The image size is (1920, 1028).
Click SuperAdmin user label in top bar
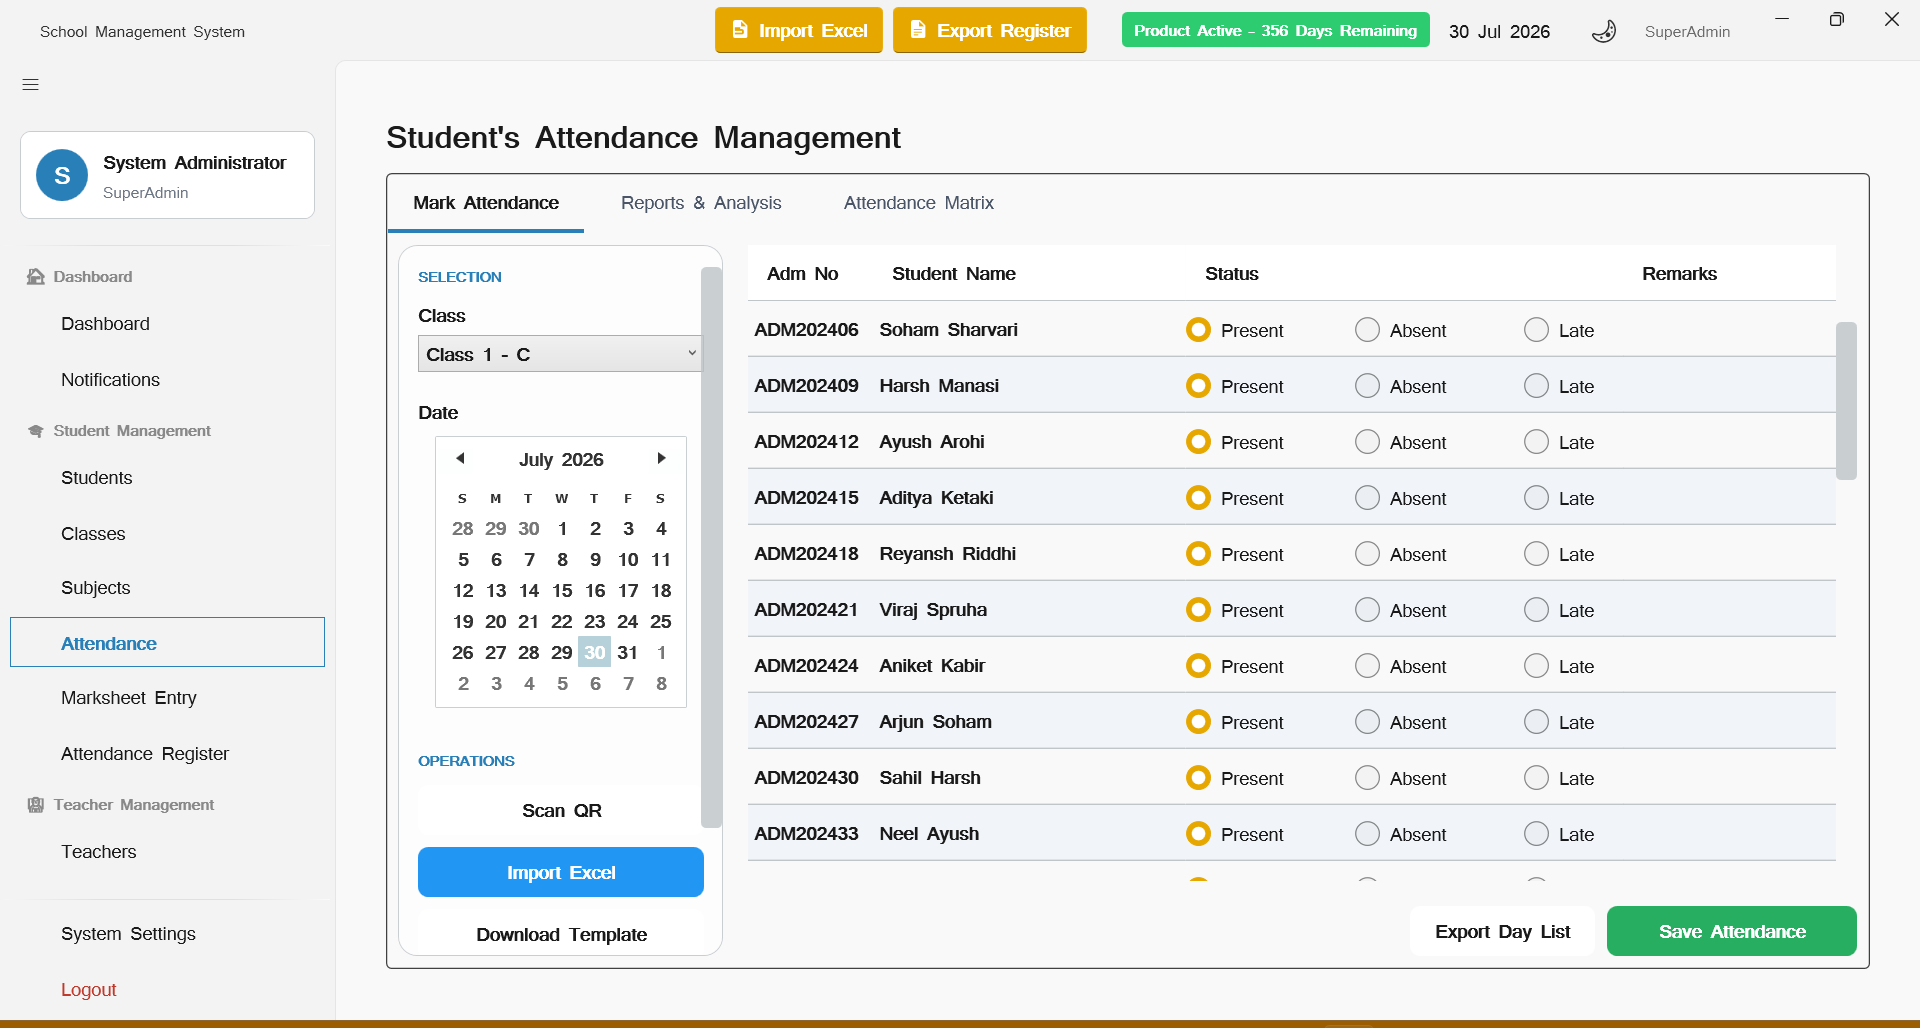tap(1687, 32)
